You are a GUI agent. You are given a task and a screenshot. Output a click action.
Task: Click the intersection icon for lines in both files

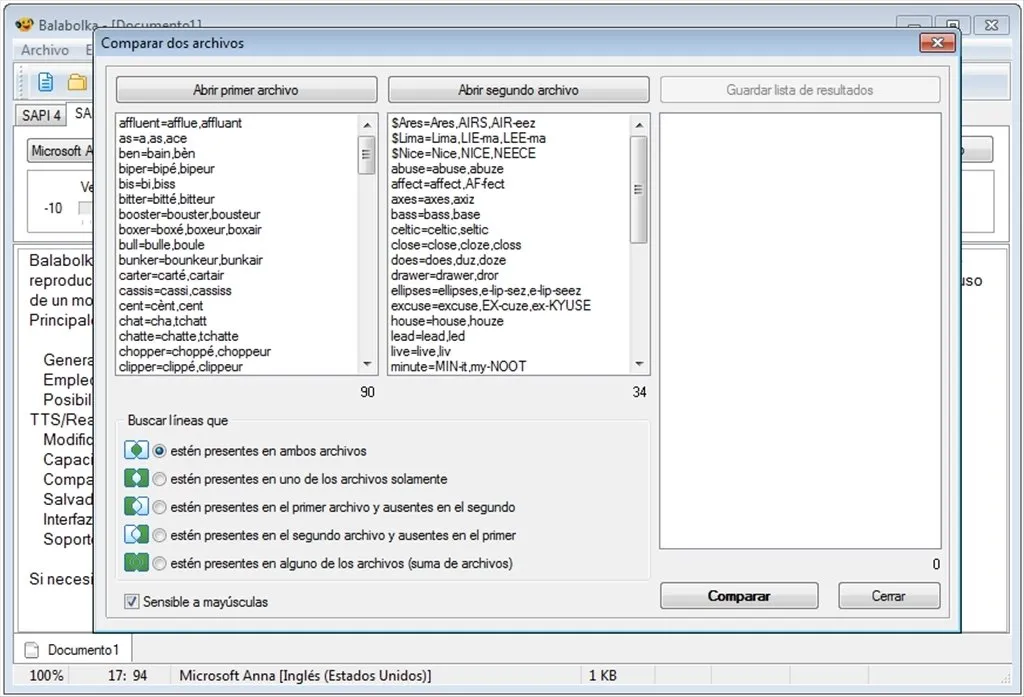[136, 450]
